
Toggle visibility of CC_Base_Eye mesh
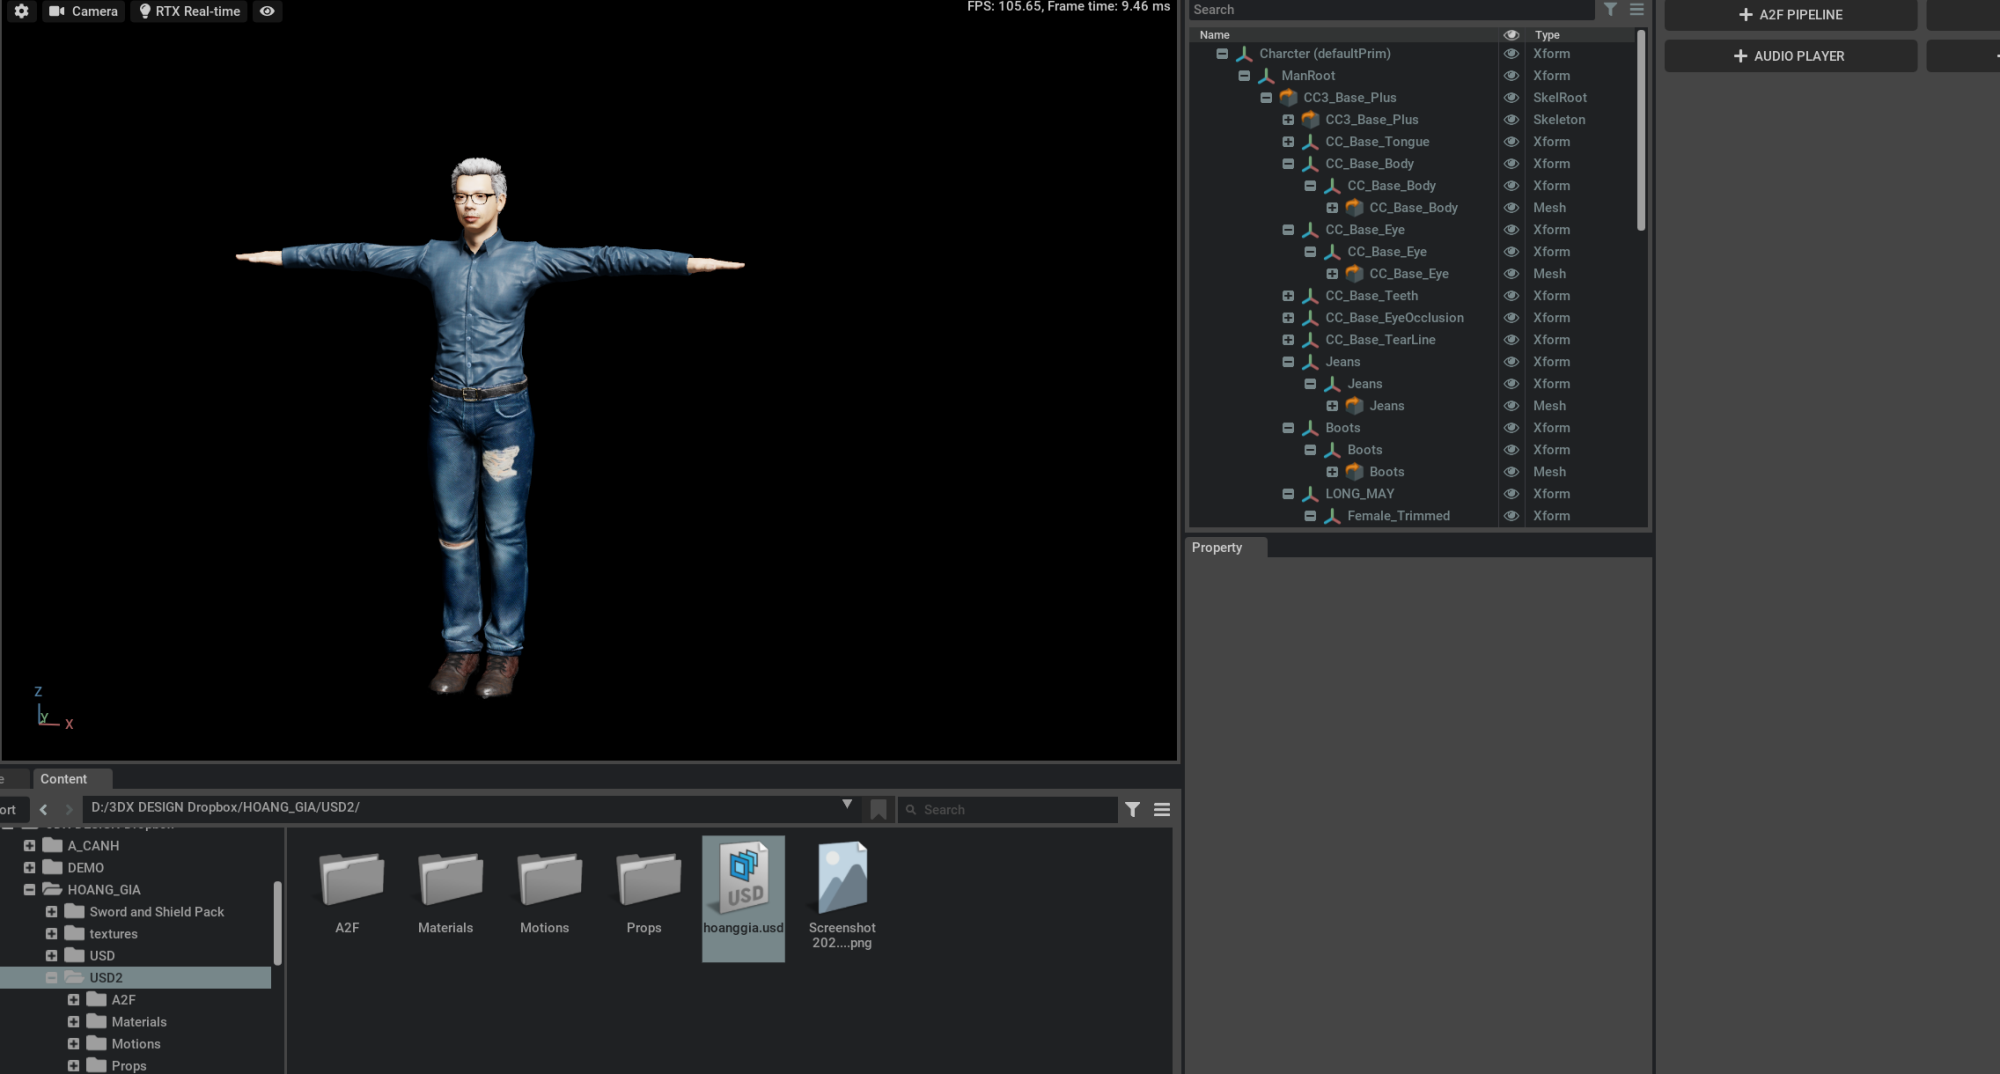(1511, 274)
